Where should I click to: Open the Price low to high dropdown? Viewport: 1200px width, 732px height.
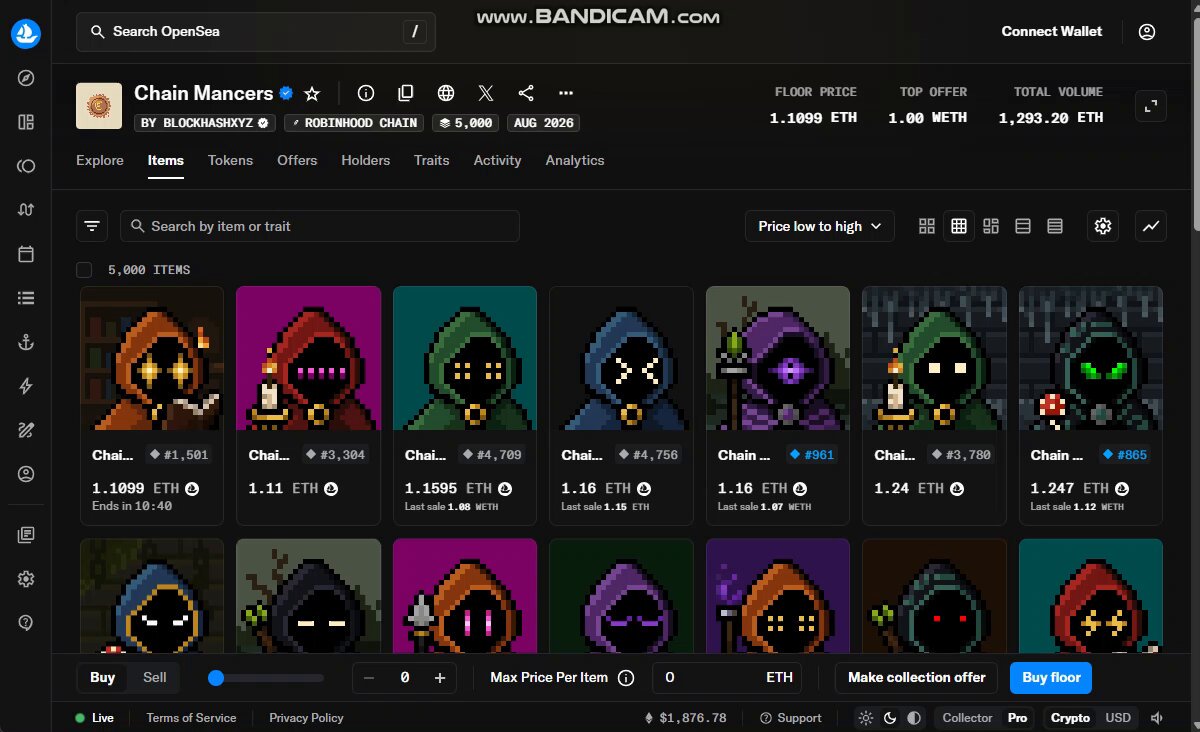tap(820, 226)
